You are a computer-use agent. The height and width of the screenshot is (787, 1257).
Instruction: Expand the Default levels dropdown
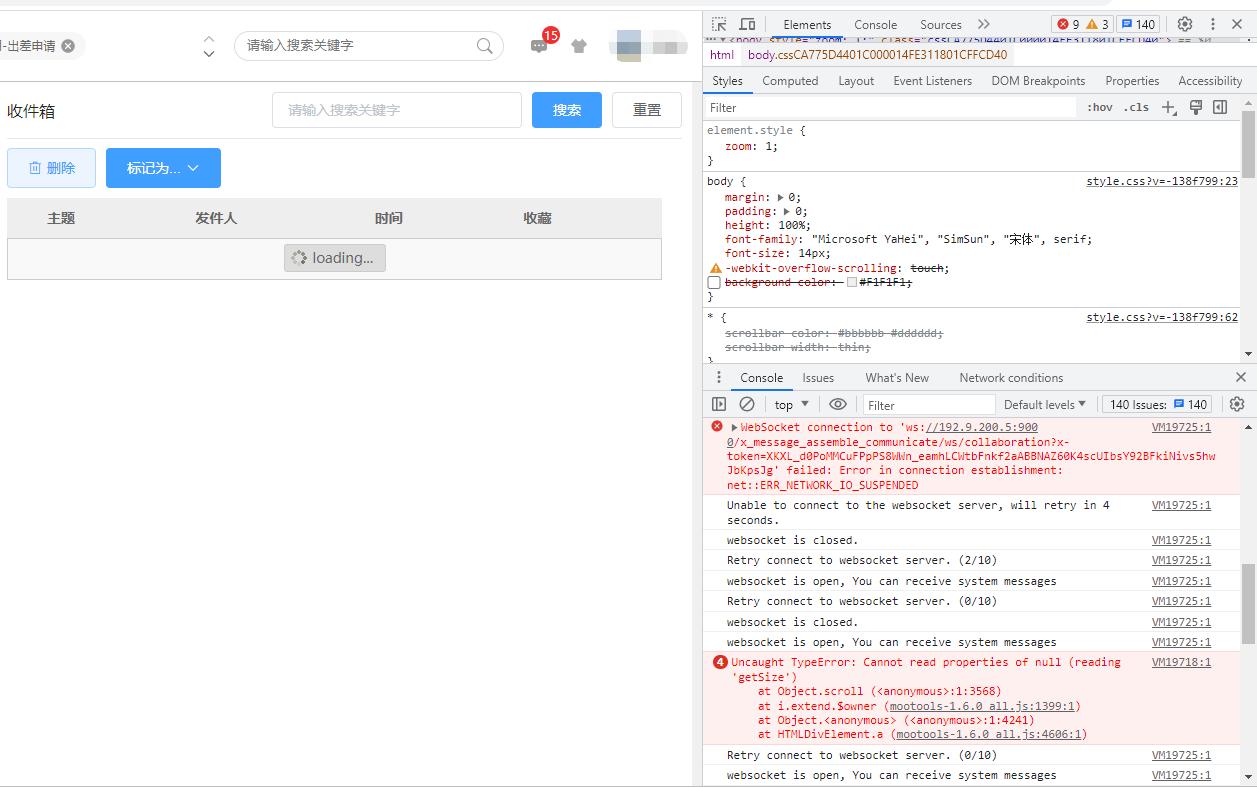click(x=1045, y=404)
